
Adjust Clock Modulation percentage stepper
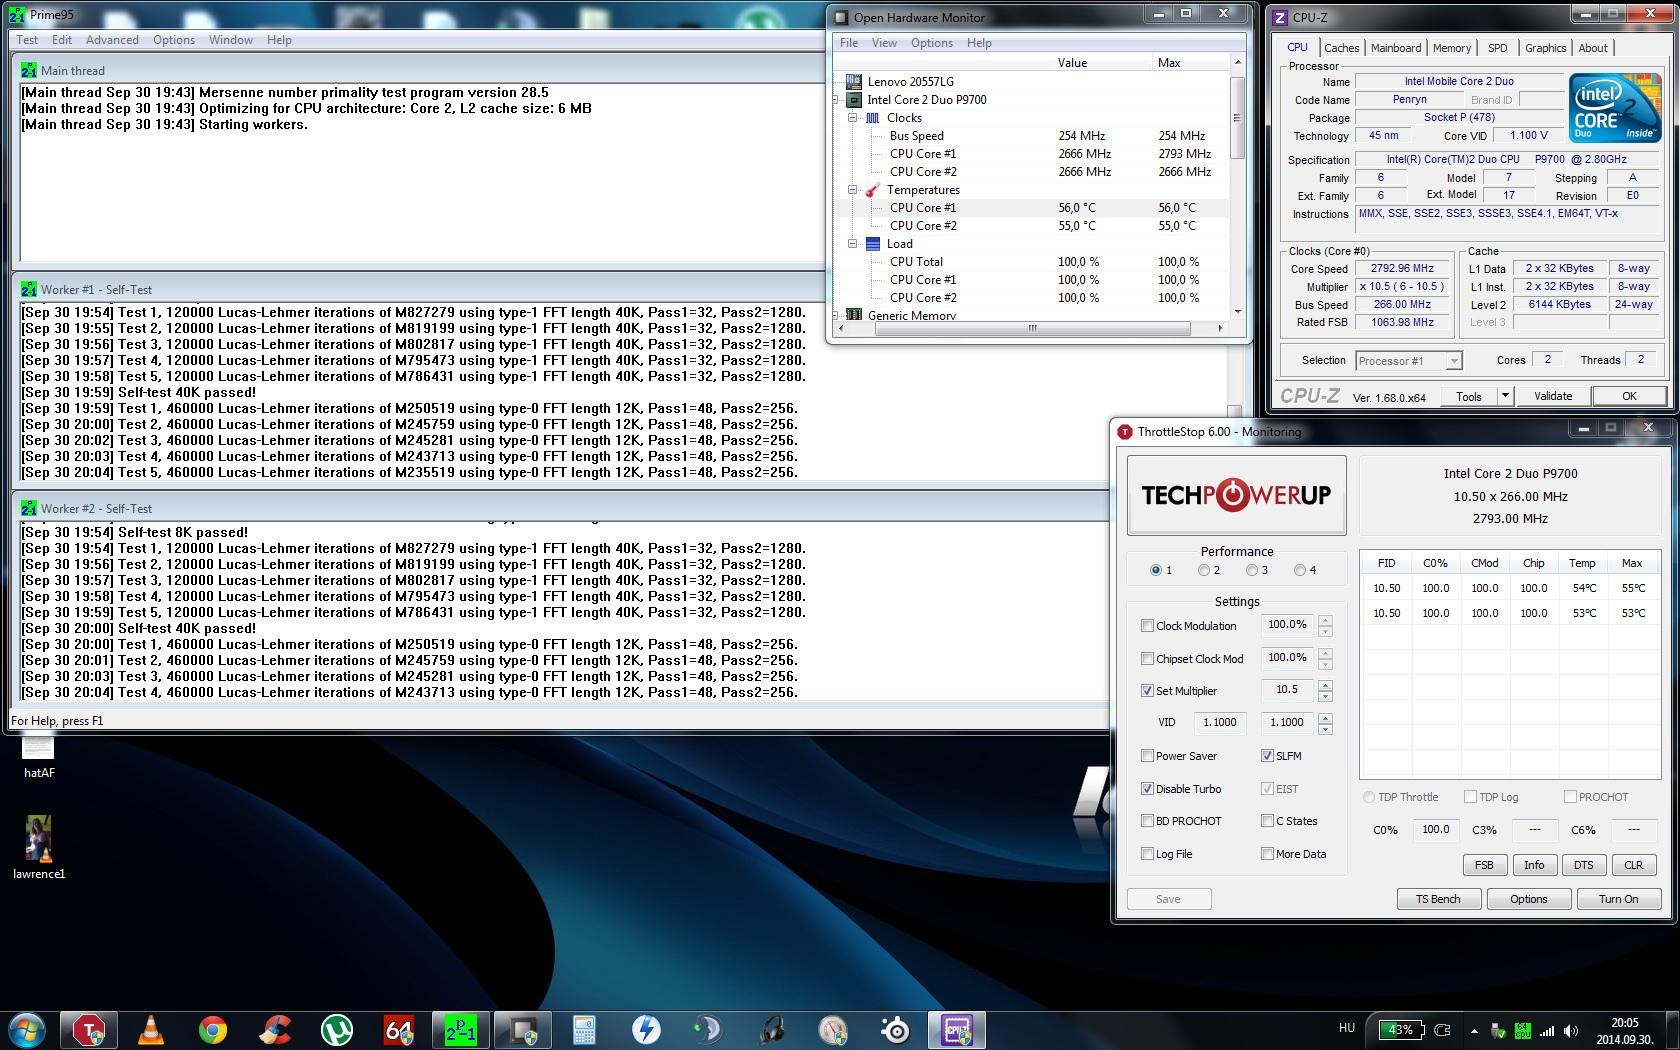(1325, 626)
